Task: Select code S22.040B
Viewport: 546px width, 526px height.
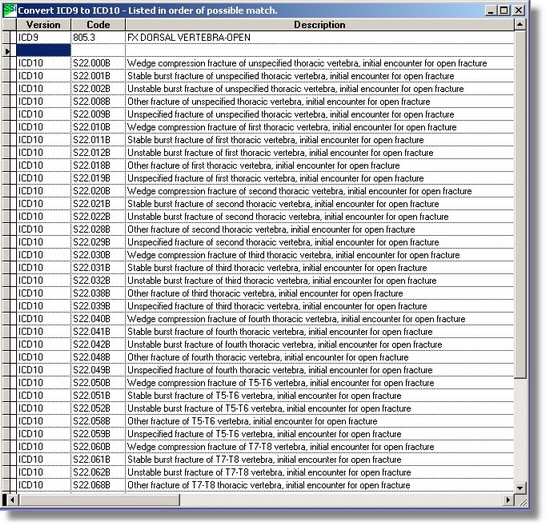Action: [x=98, y=319]
